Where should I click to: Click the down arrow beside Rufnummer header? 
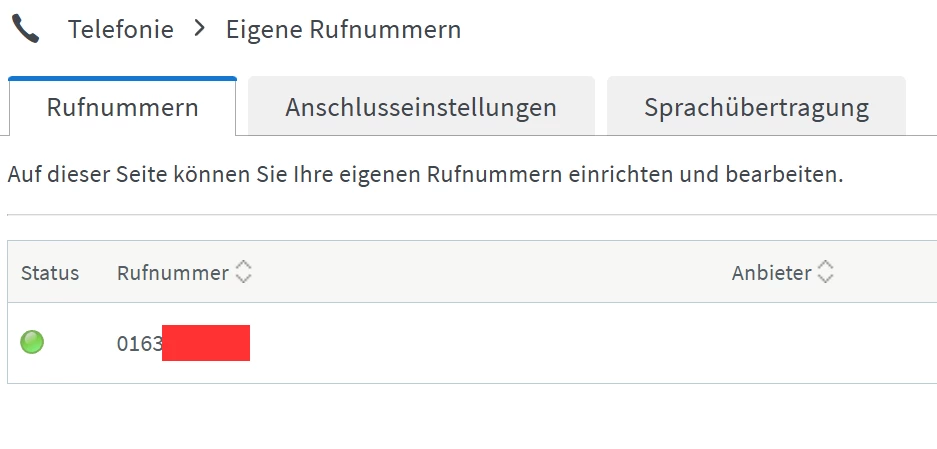coord(243,279)
